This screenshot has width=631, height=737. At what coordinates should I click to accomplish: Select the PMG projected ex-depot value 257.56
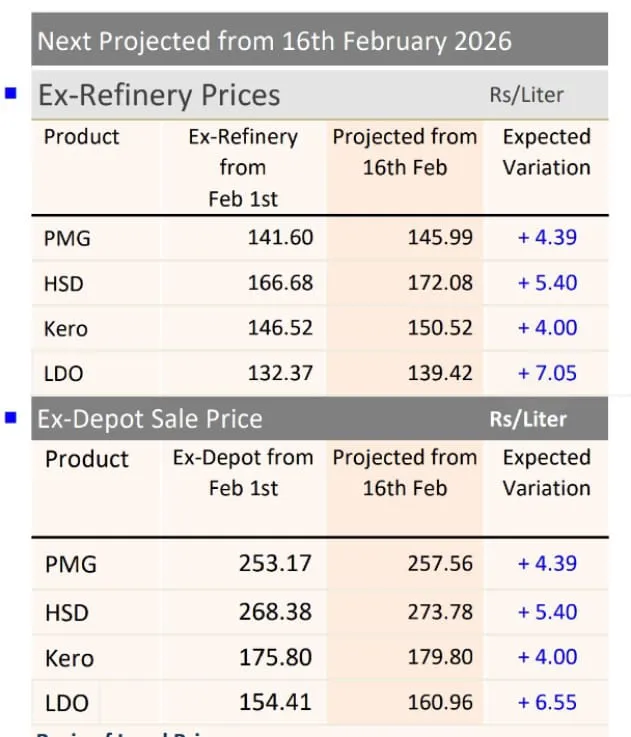point(440,563)
